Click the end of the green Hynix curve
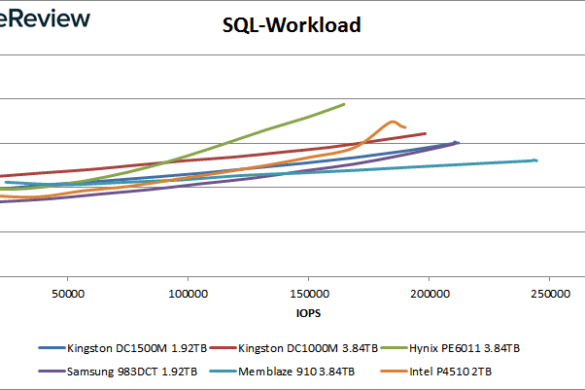Screen dimensions: 585x390 [x=344, y=104]
